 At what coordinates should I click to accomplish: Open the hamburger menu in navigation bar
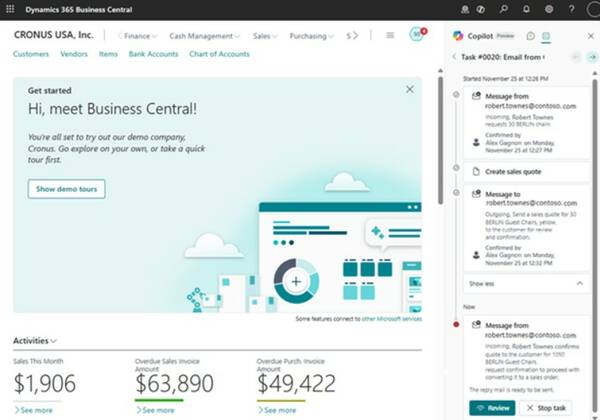pos(390,35)
